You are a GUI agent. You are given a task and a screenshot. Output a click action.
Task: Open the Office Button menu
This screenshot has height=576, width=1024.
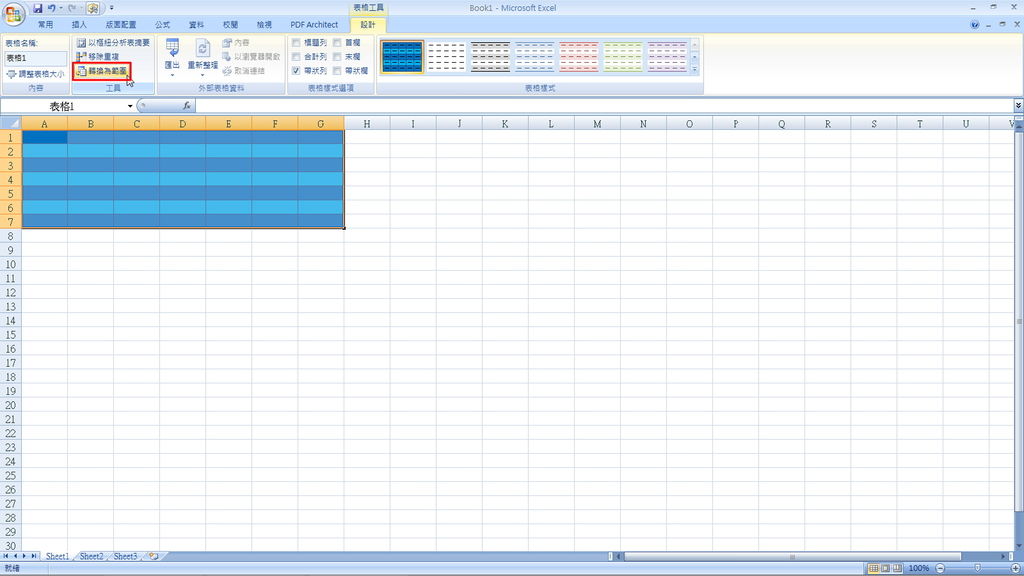click(x=14, y=14)
